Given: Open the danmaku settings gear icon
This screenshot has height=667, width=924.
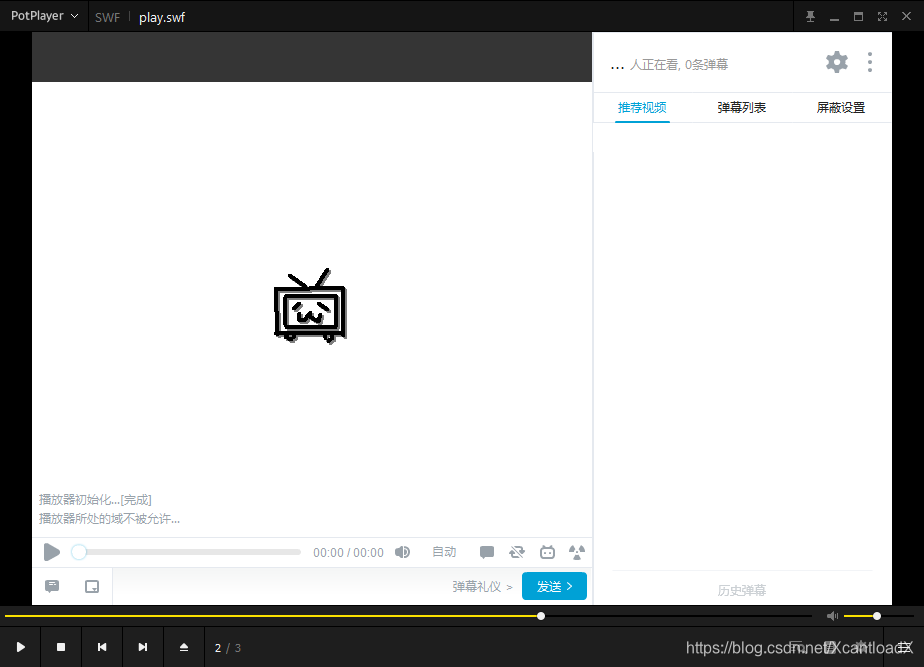Looking at the screenshot, I should pyautogui.click(x=837, y=62).
